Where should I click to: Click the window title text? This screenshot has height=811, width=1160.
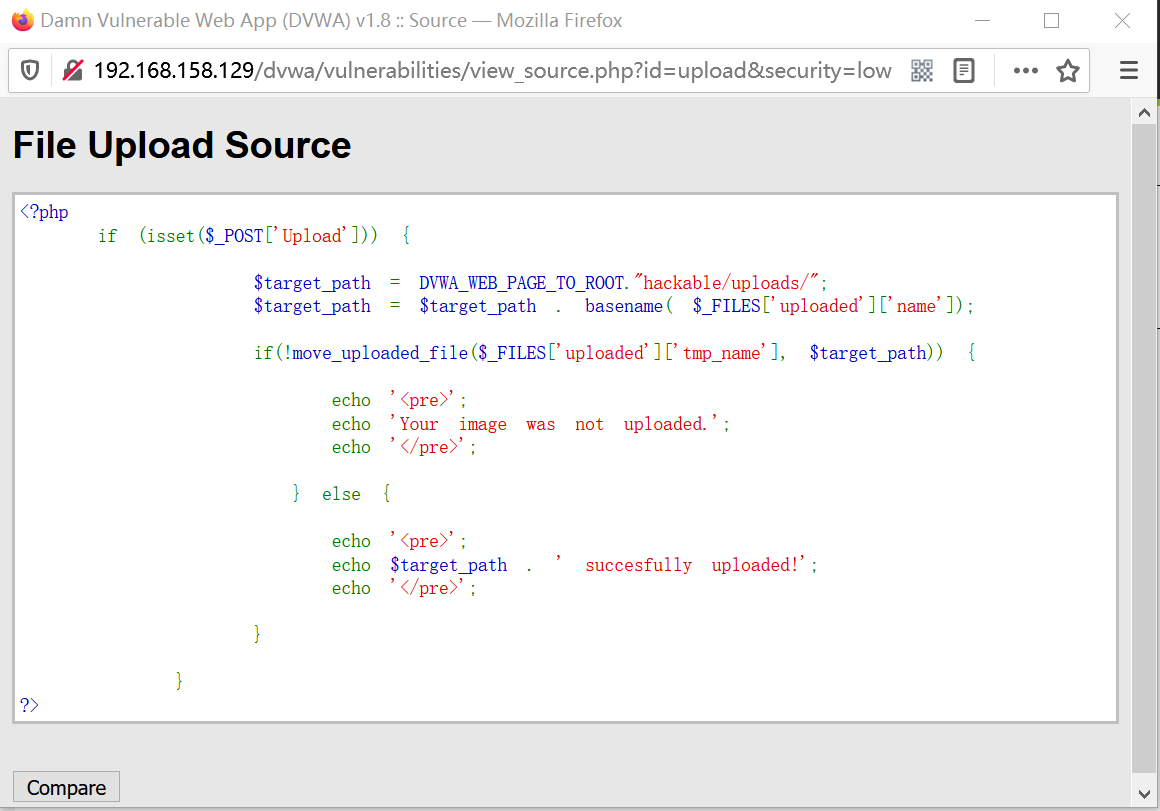331,21
